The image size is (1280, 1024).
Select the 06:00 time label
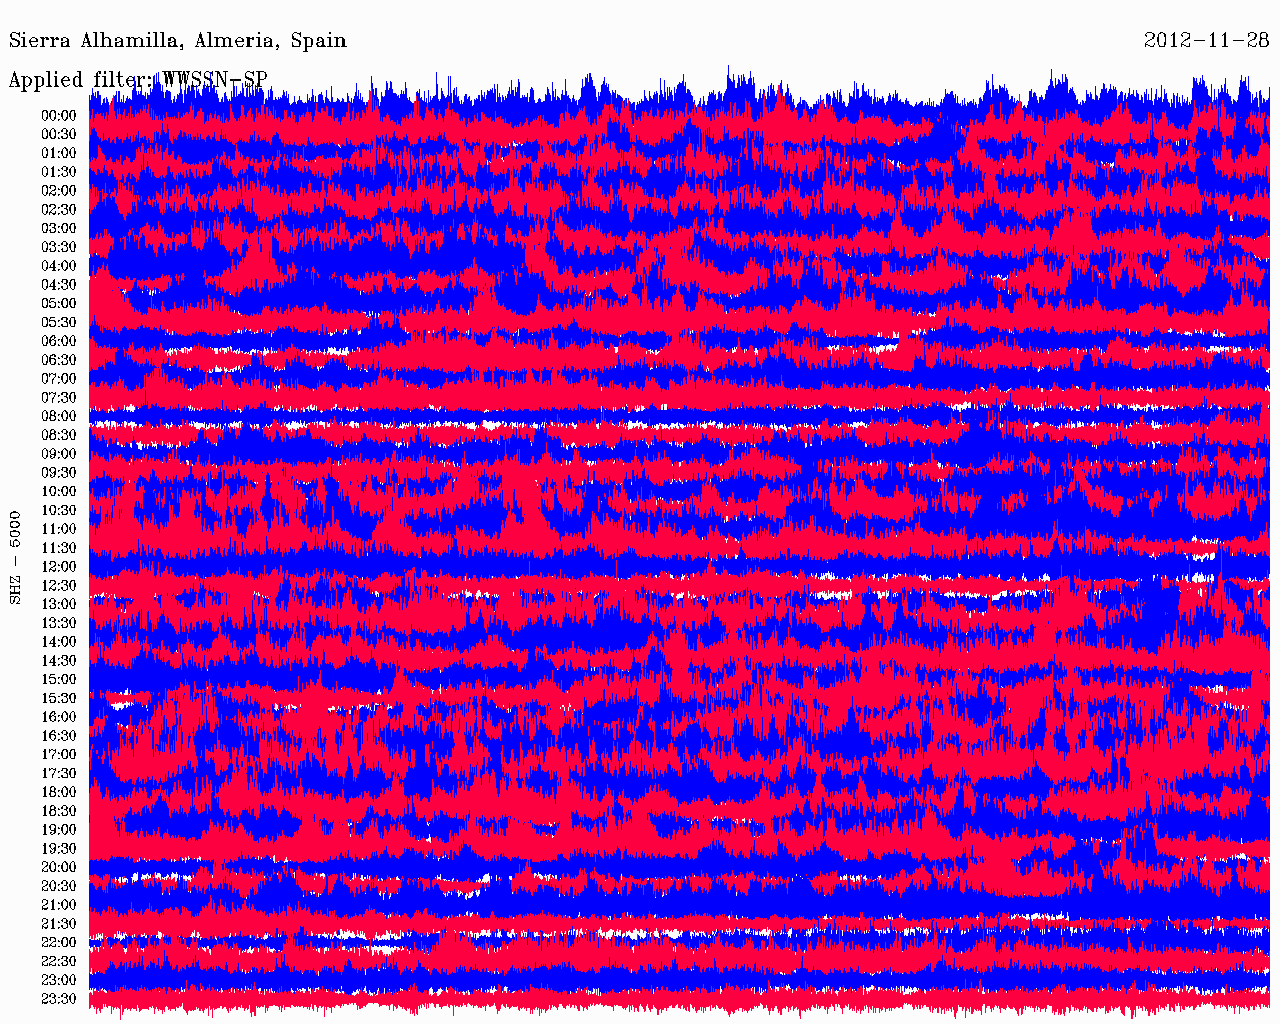click(59, 341)
